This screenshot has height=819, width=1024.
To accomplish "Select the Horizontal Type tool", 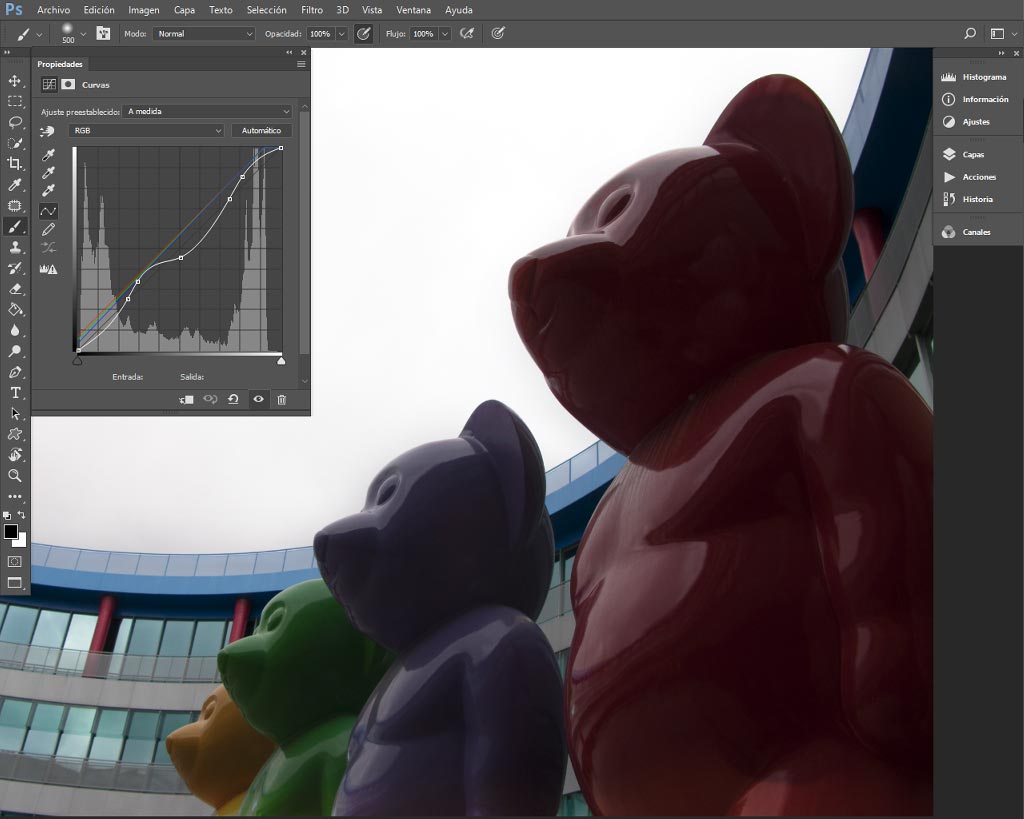I will click(x=14, y=393).
